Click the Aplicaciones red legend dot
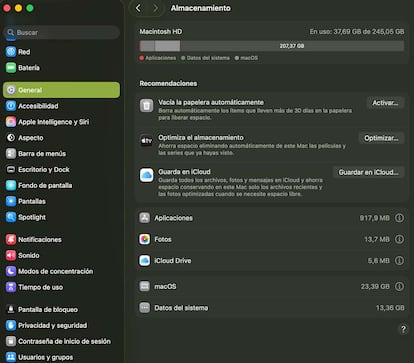This screenshot has height=363, width=414. (142, 58)
